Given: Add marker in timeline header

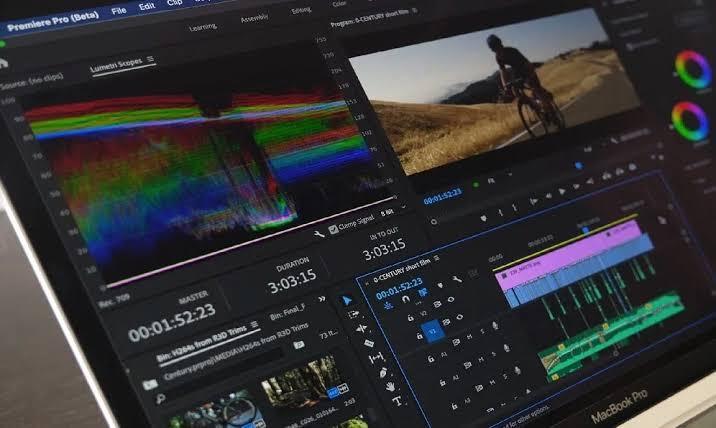Looking at the screenshot, I should [440, 285].
